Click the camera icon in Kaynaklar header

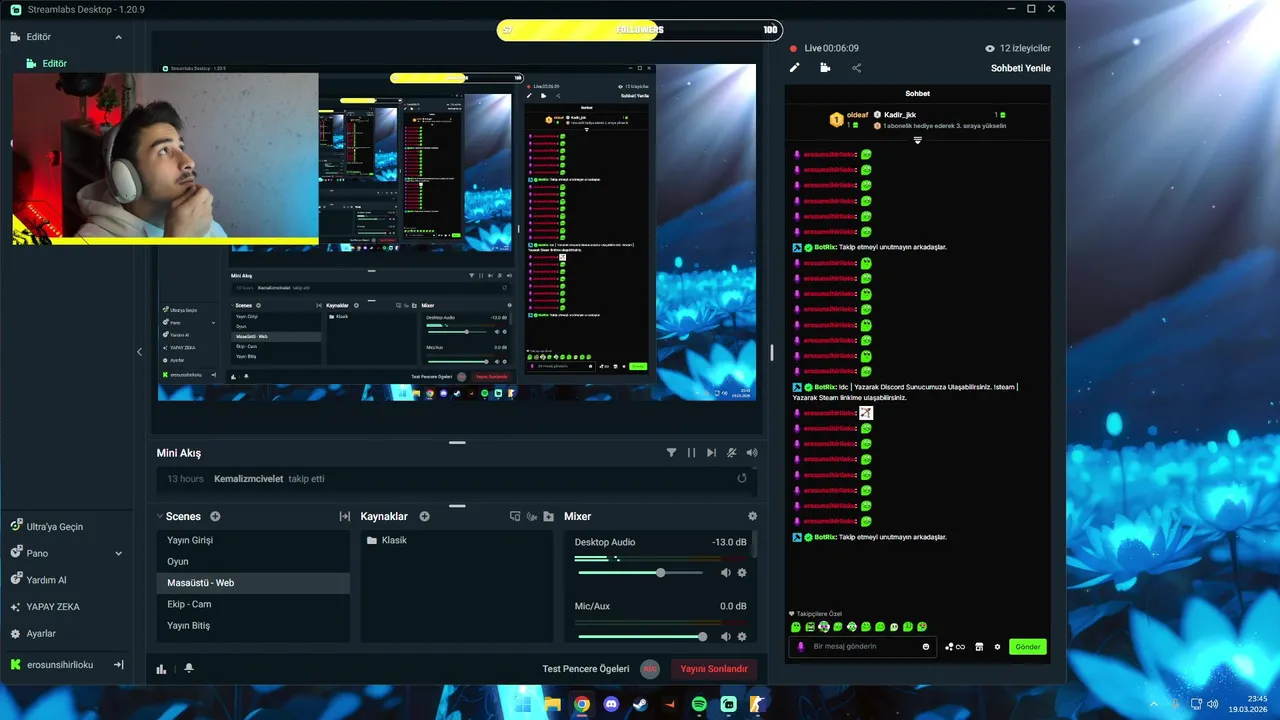coord(532,516)
